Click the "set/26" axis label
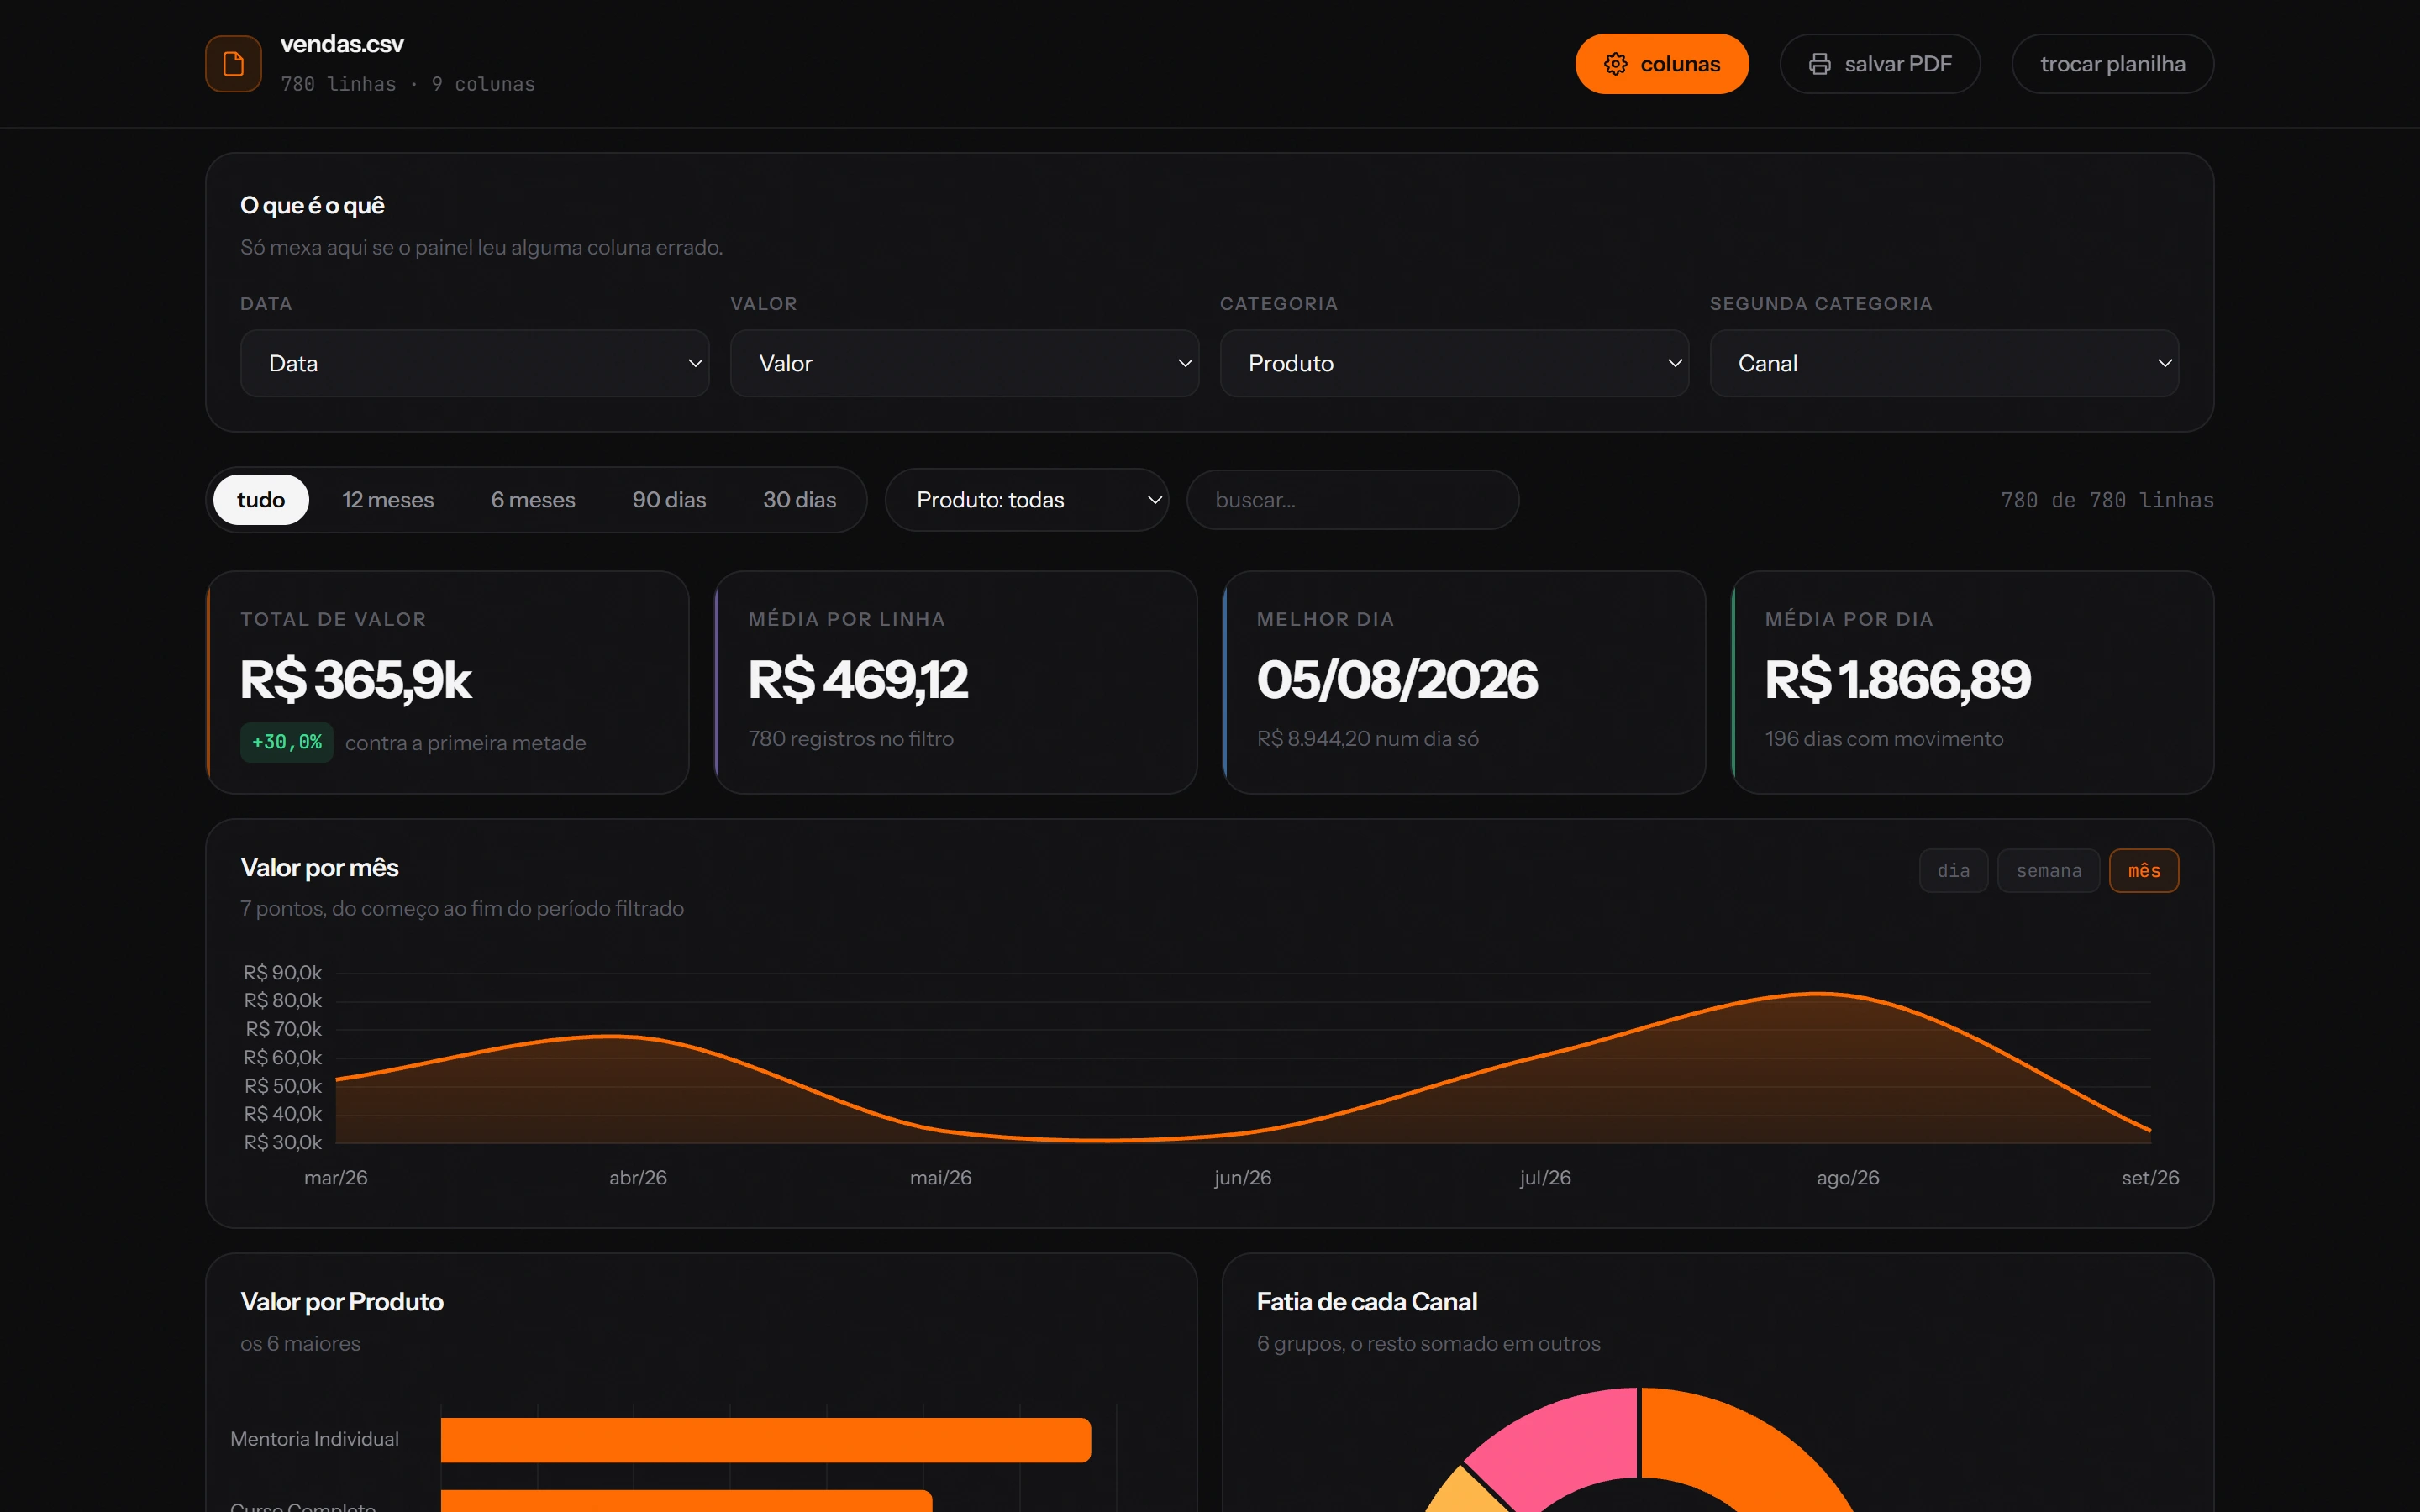The width and height of the screenshot is (2420, 1512). pyautogui.click(x=2151, y=1178)
